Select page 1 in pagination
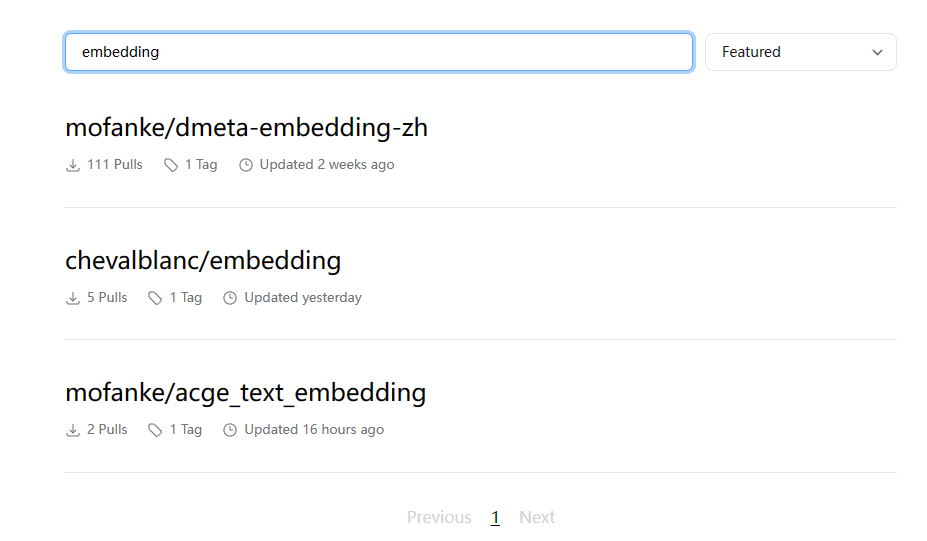The height and width of the screenshot is (541, 927). pos(495,517)
